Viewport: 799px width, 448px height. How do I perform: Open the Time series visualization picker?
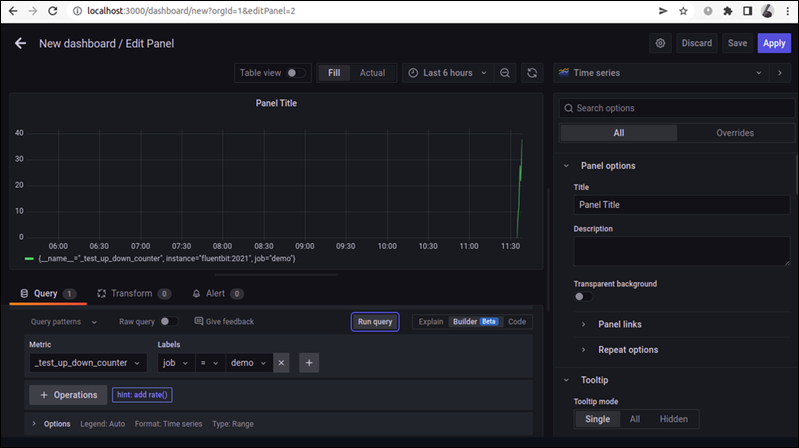point(660,73)
